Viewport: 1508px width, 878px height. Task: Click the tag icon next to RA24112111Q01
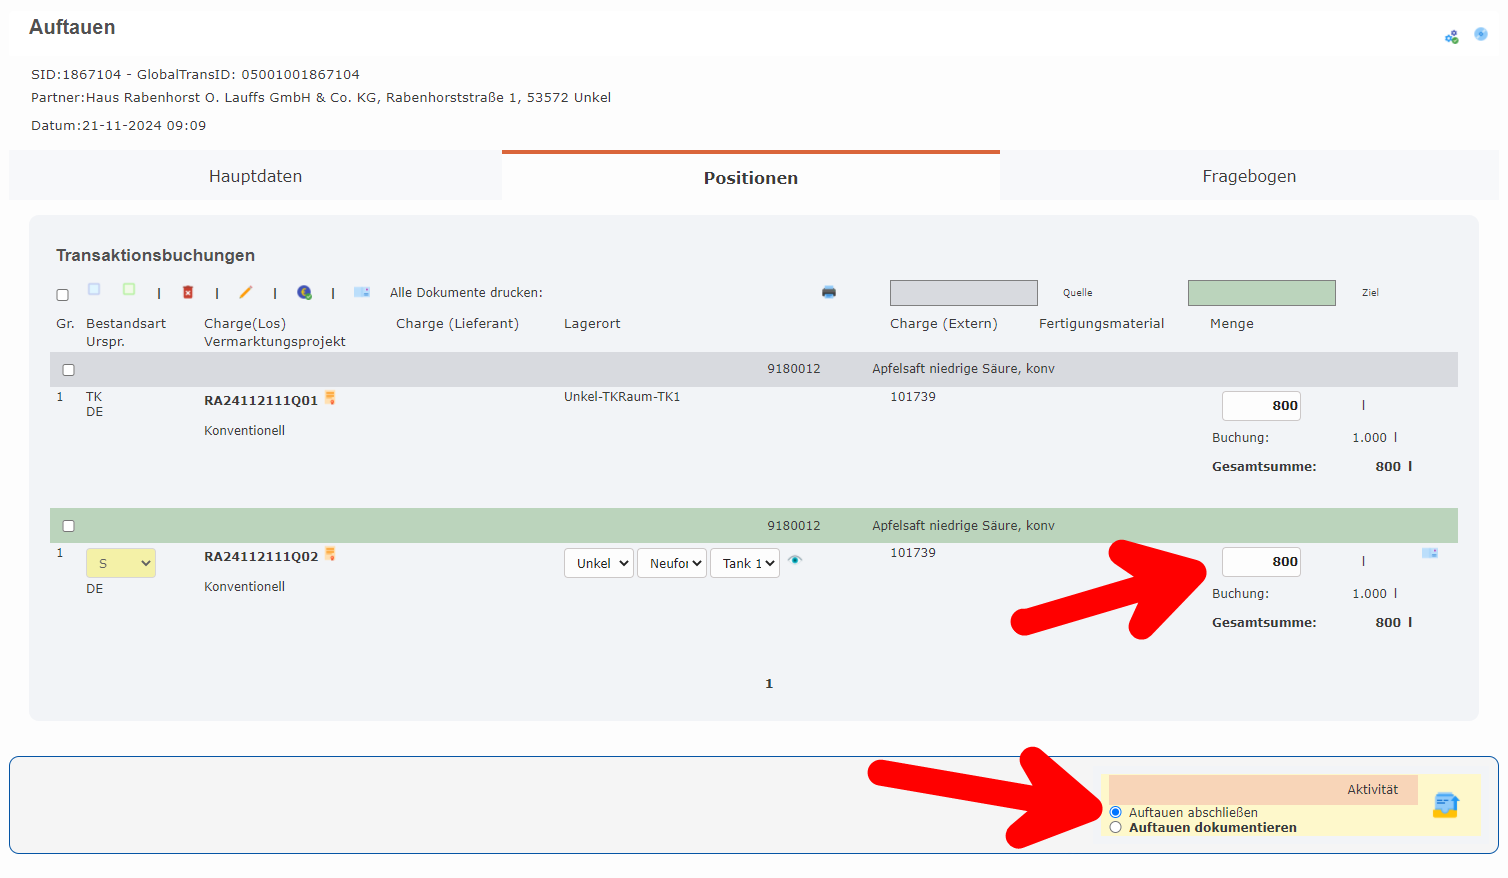tap(330, 399)
